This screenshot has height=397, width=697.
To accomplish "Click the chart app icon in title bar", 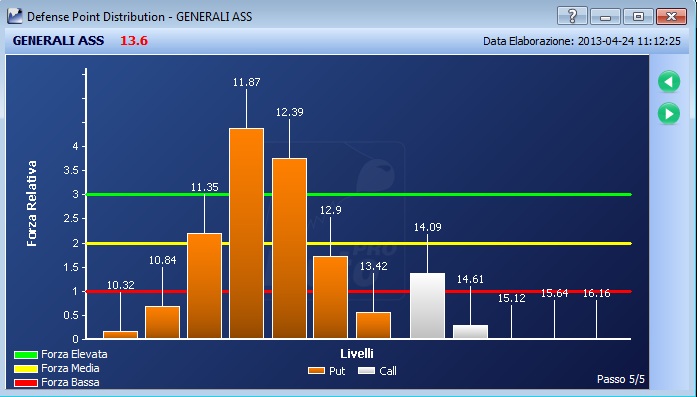I will (15, 16).
